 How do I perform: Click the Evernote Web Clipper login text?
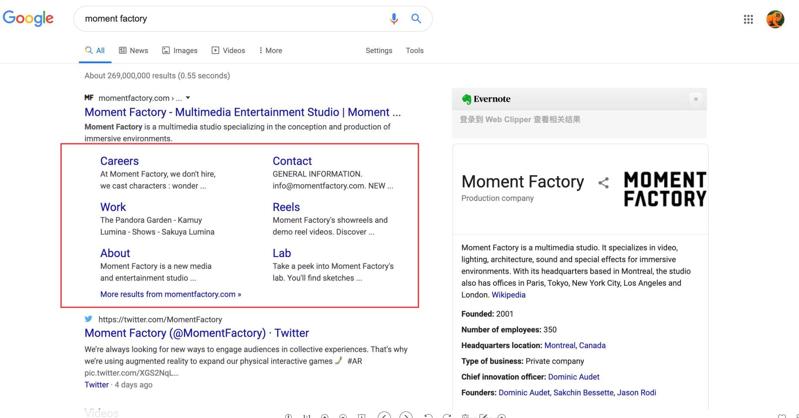tap(520, 119)
